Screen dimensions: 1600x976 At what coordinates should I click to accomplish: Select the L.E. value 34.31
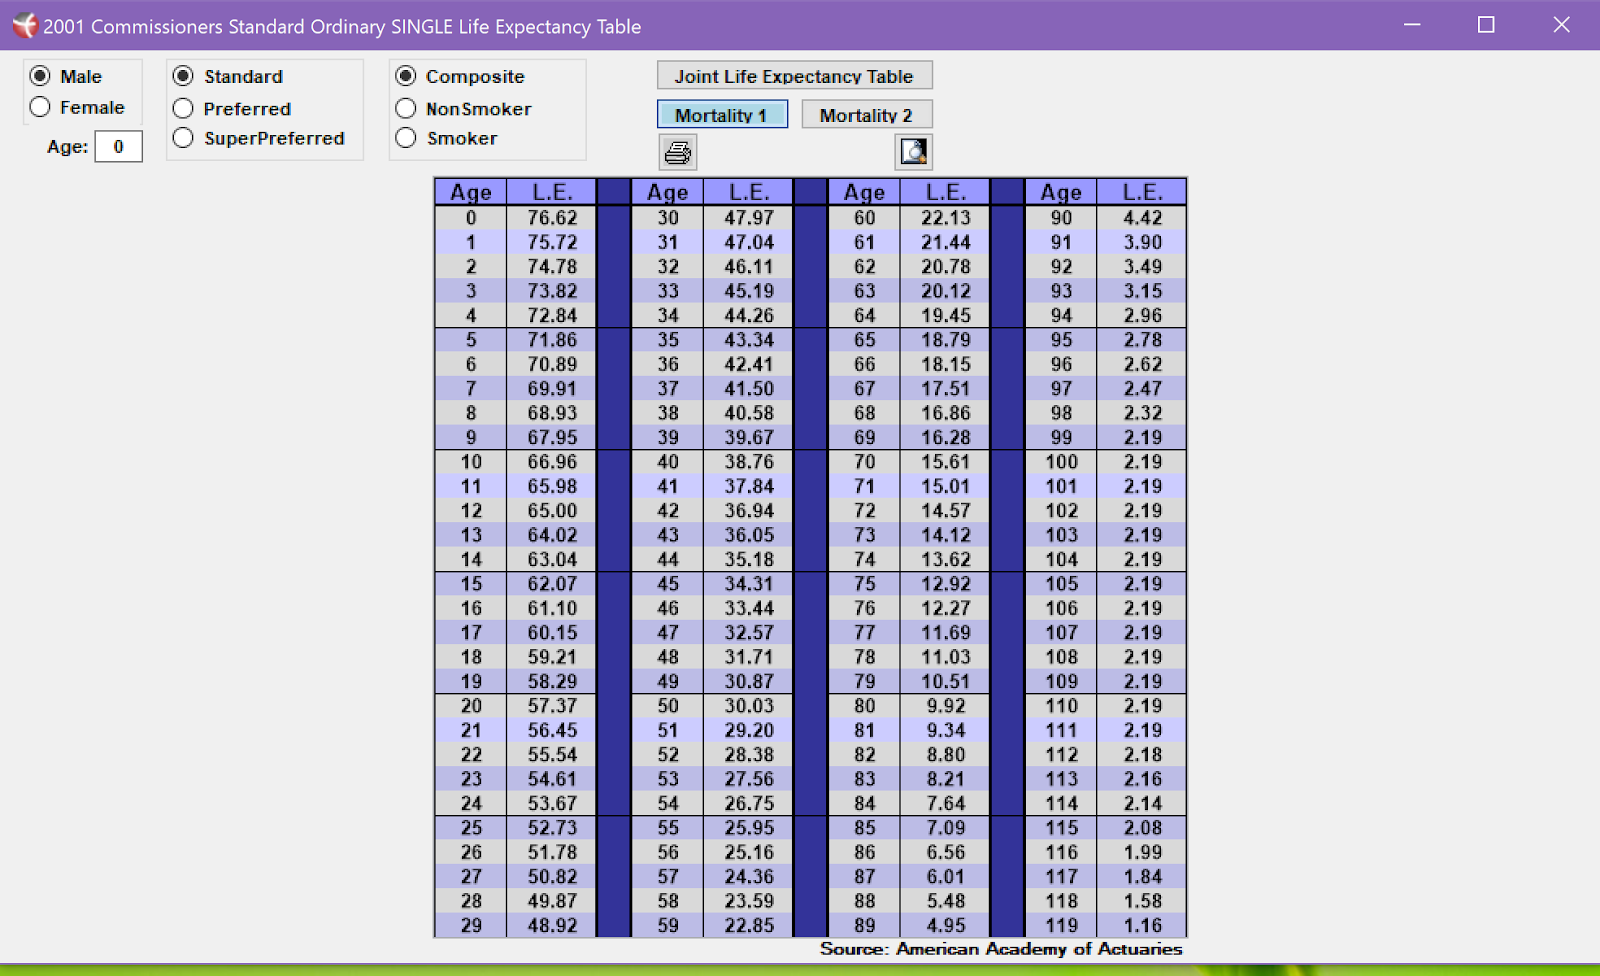pyautogui.click(x=749, y=584)
